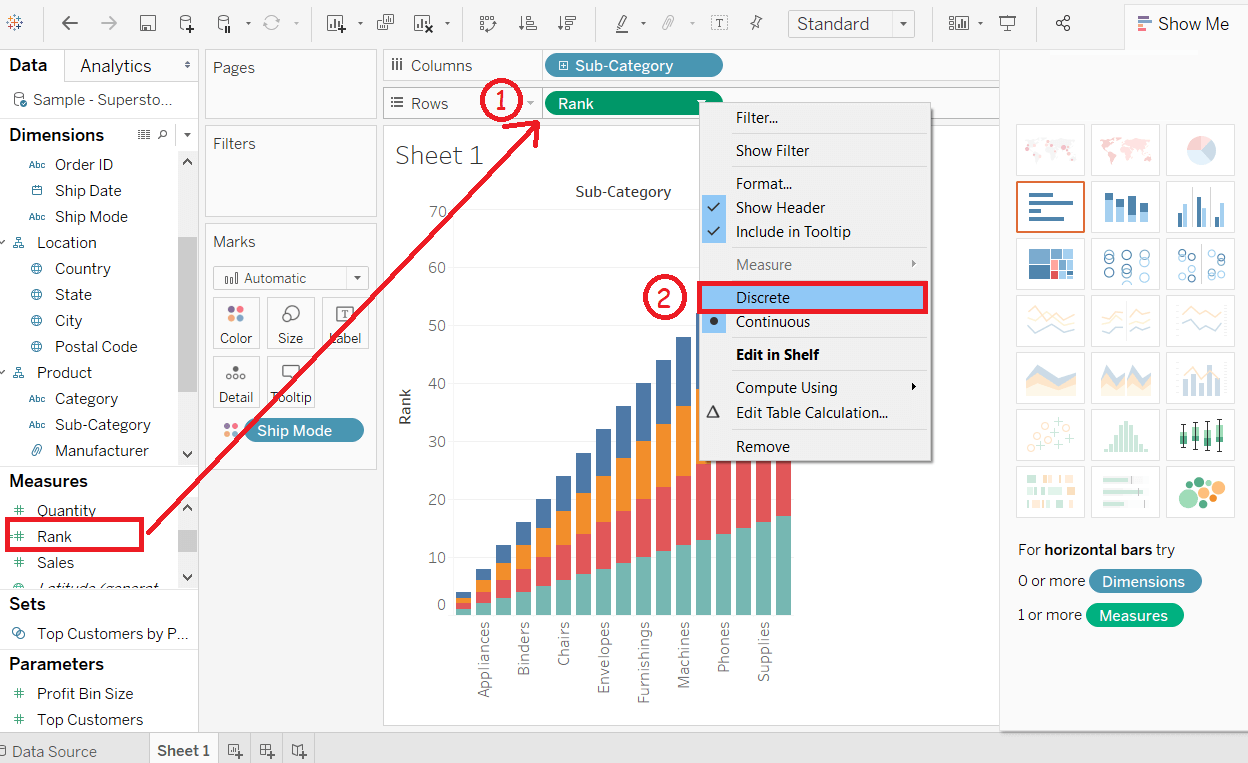
Task: Click the pin fix axes icon
Action: click(756, 23)
